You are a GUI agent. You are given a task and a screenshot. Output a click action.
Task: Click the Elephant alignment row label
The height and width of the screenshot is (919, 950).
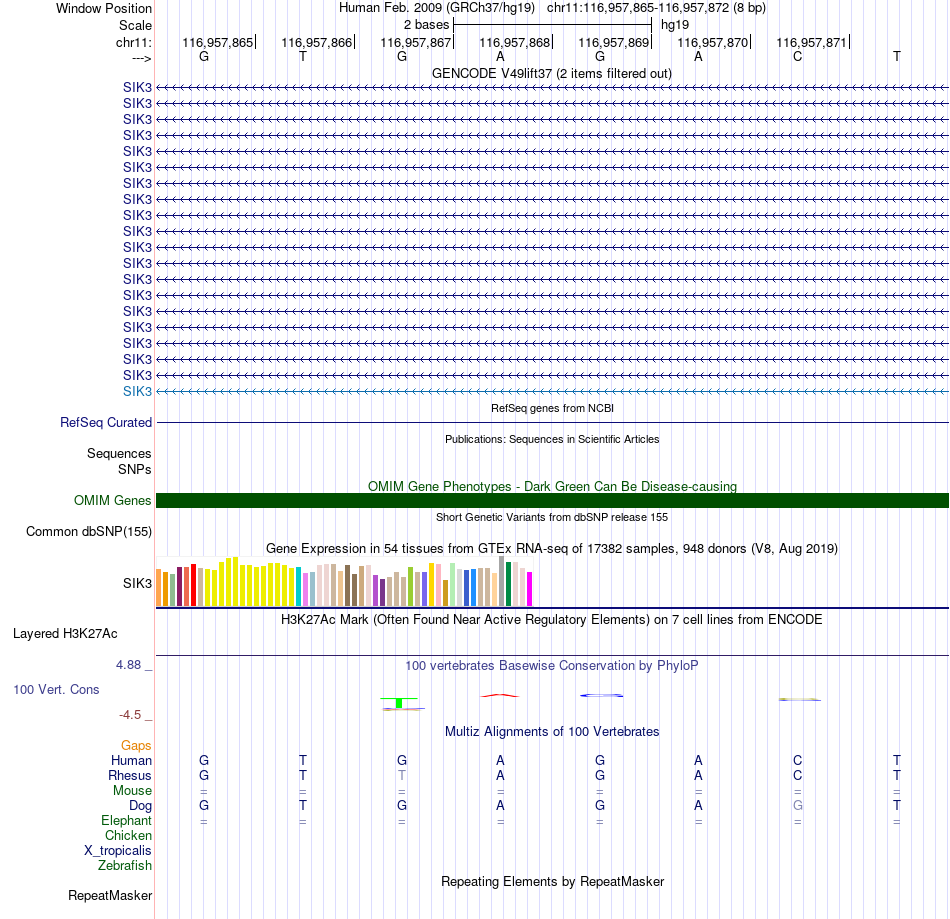127,821
